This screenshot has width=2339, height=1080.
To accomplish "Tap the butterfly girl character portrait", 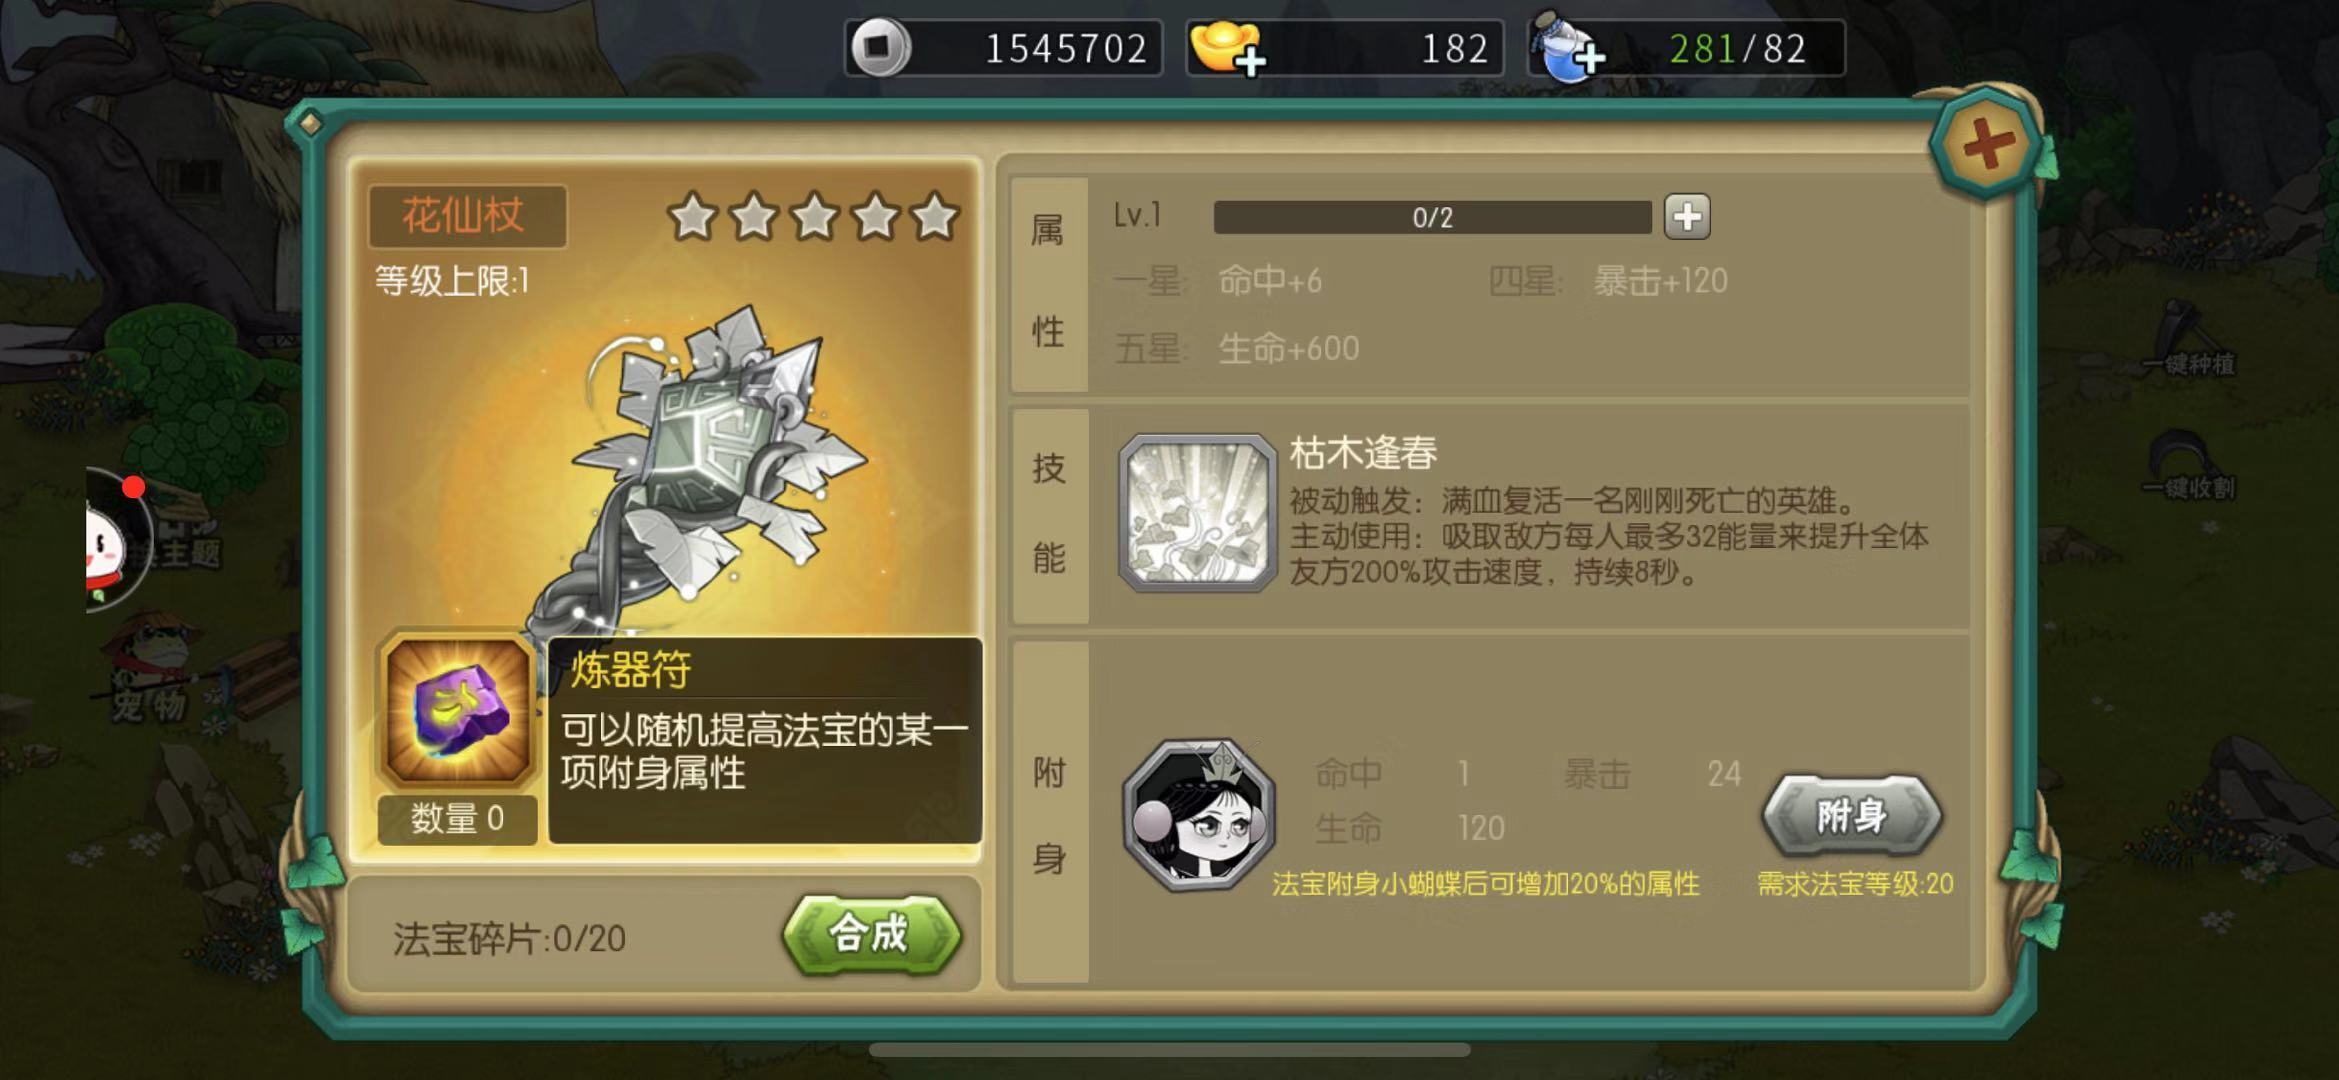I will pos(1198,816).
